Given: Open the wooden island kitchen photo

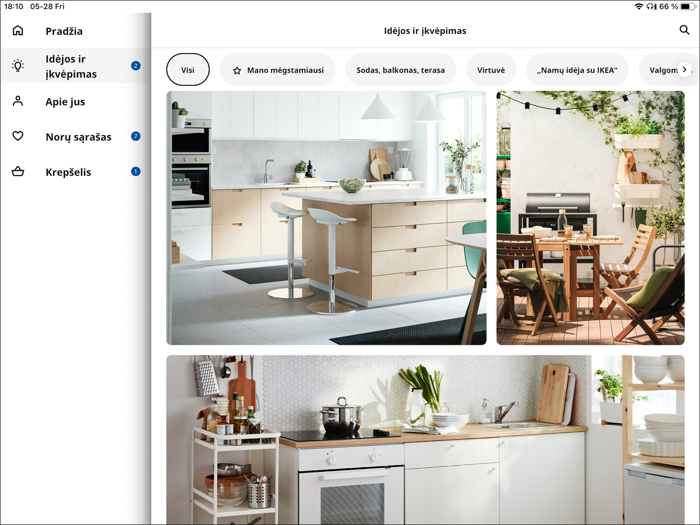Looking at the screenshot, I should pyautogui.click(x=326, y=218).
